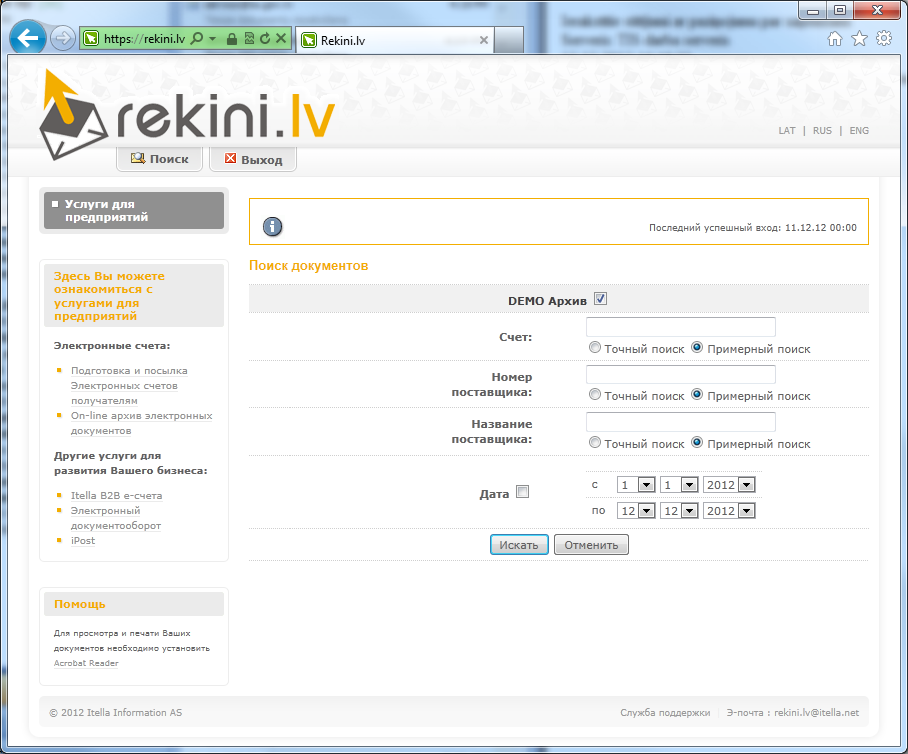Click the © 2012 Itella Information AS text
The image size is (908, 754).
116,713
